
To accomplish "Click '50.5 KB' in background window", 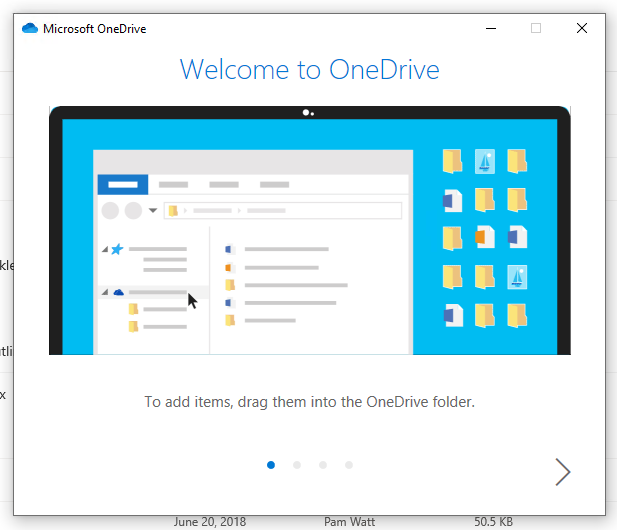I will (x=493, y=522).
